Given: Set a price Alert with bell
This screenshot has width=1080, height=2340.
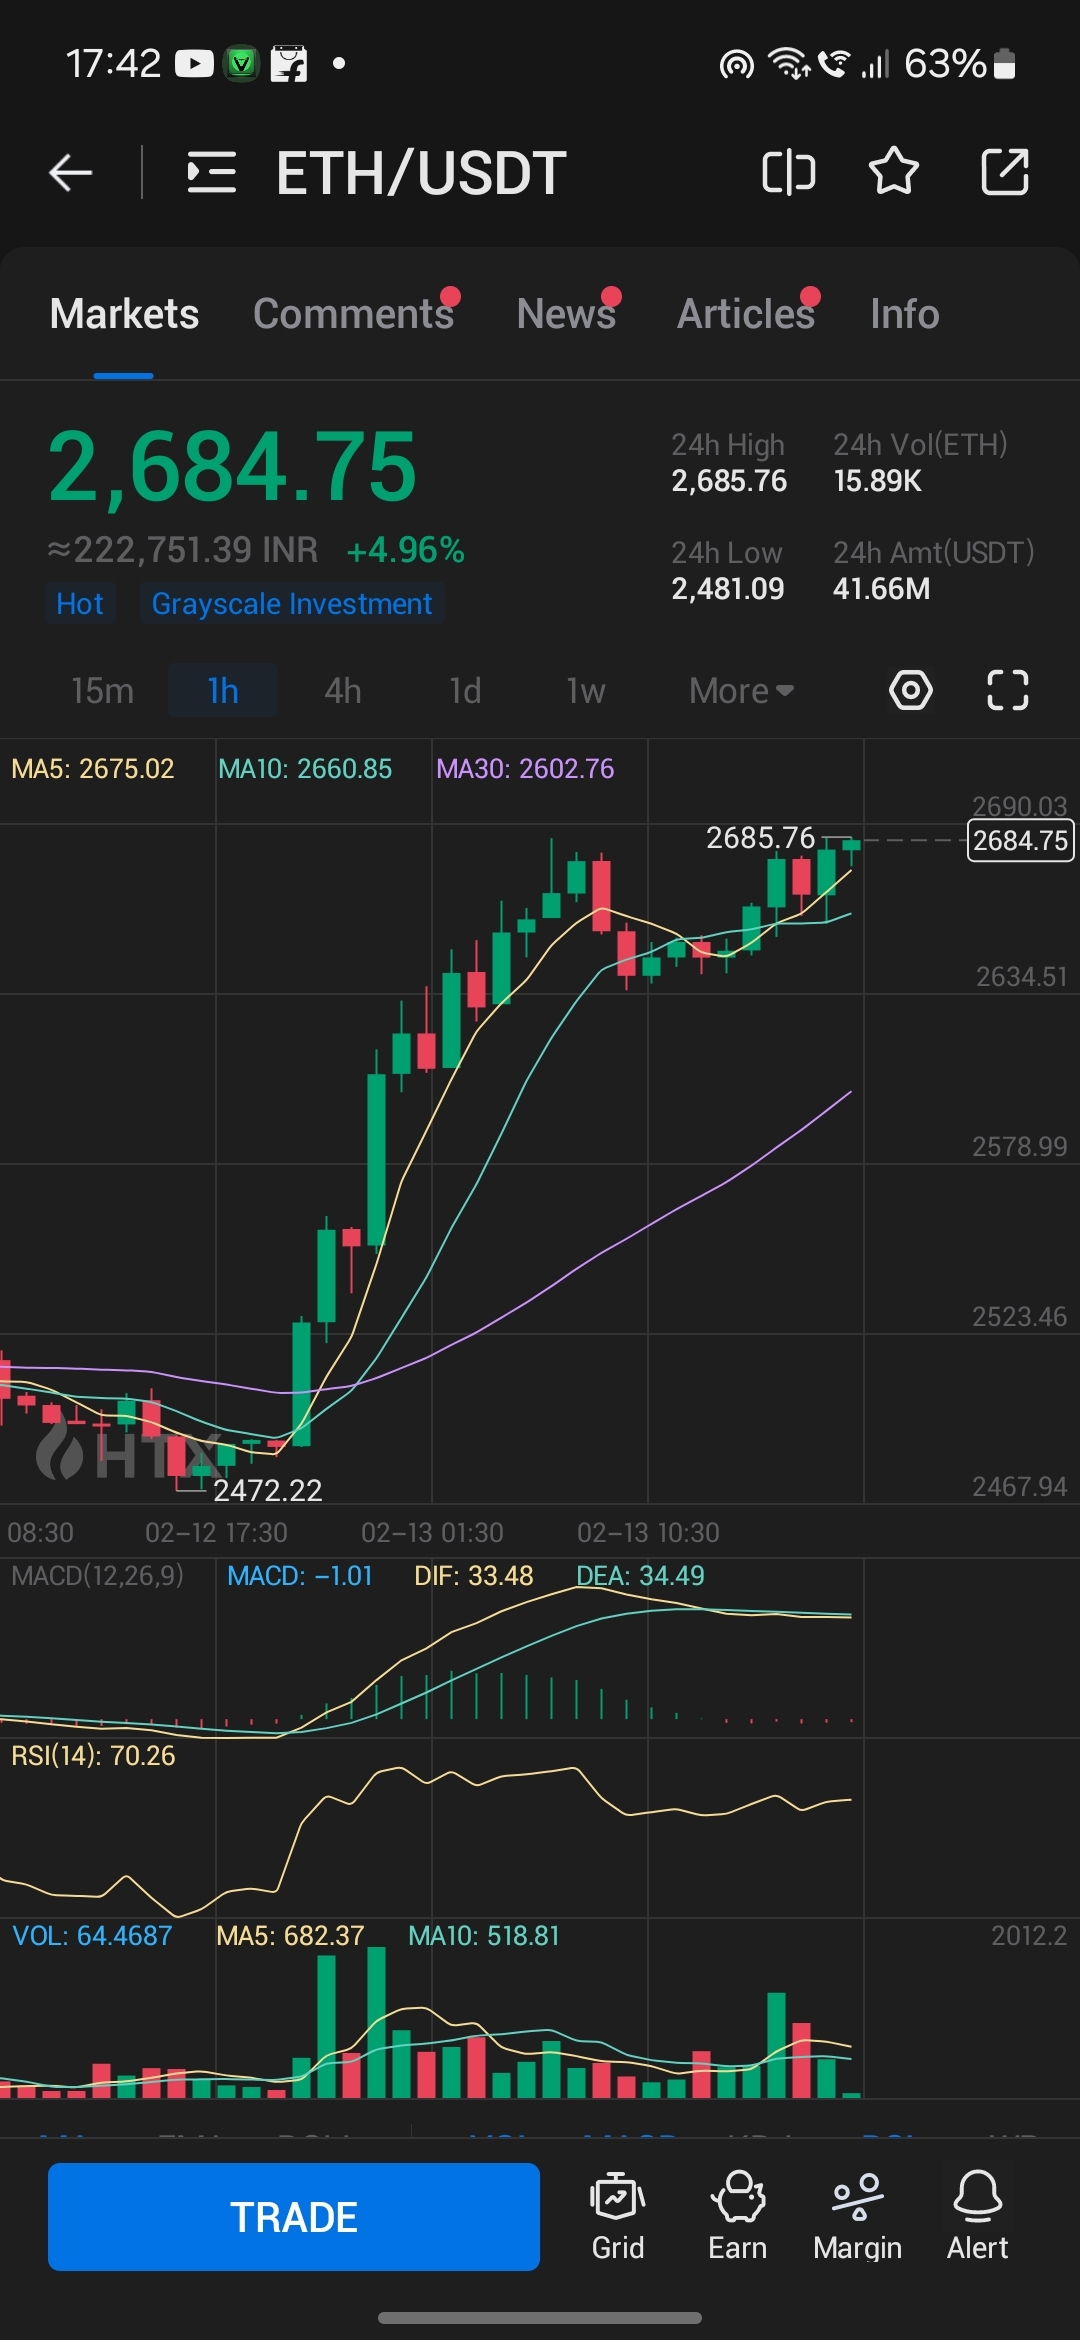Looking at the screenshot, I should pyautogui.click(x=977, y=2216).
